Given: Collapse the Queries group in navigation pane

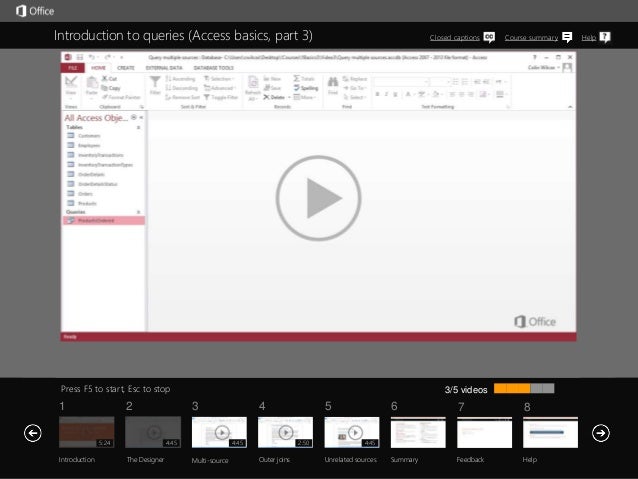Looking at the screenshot, I should (x=138, y=212).
